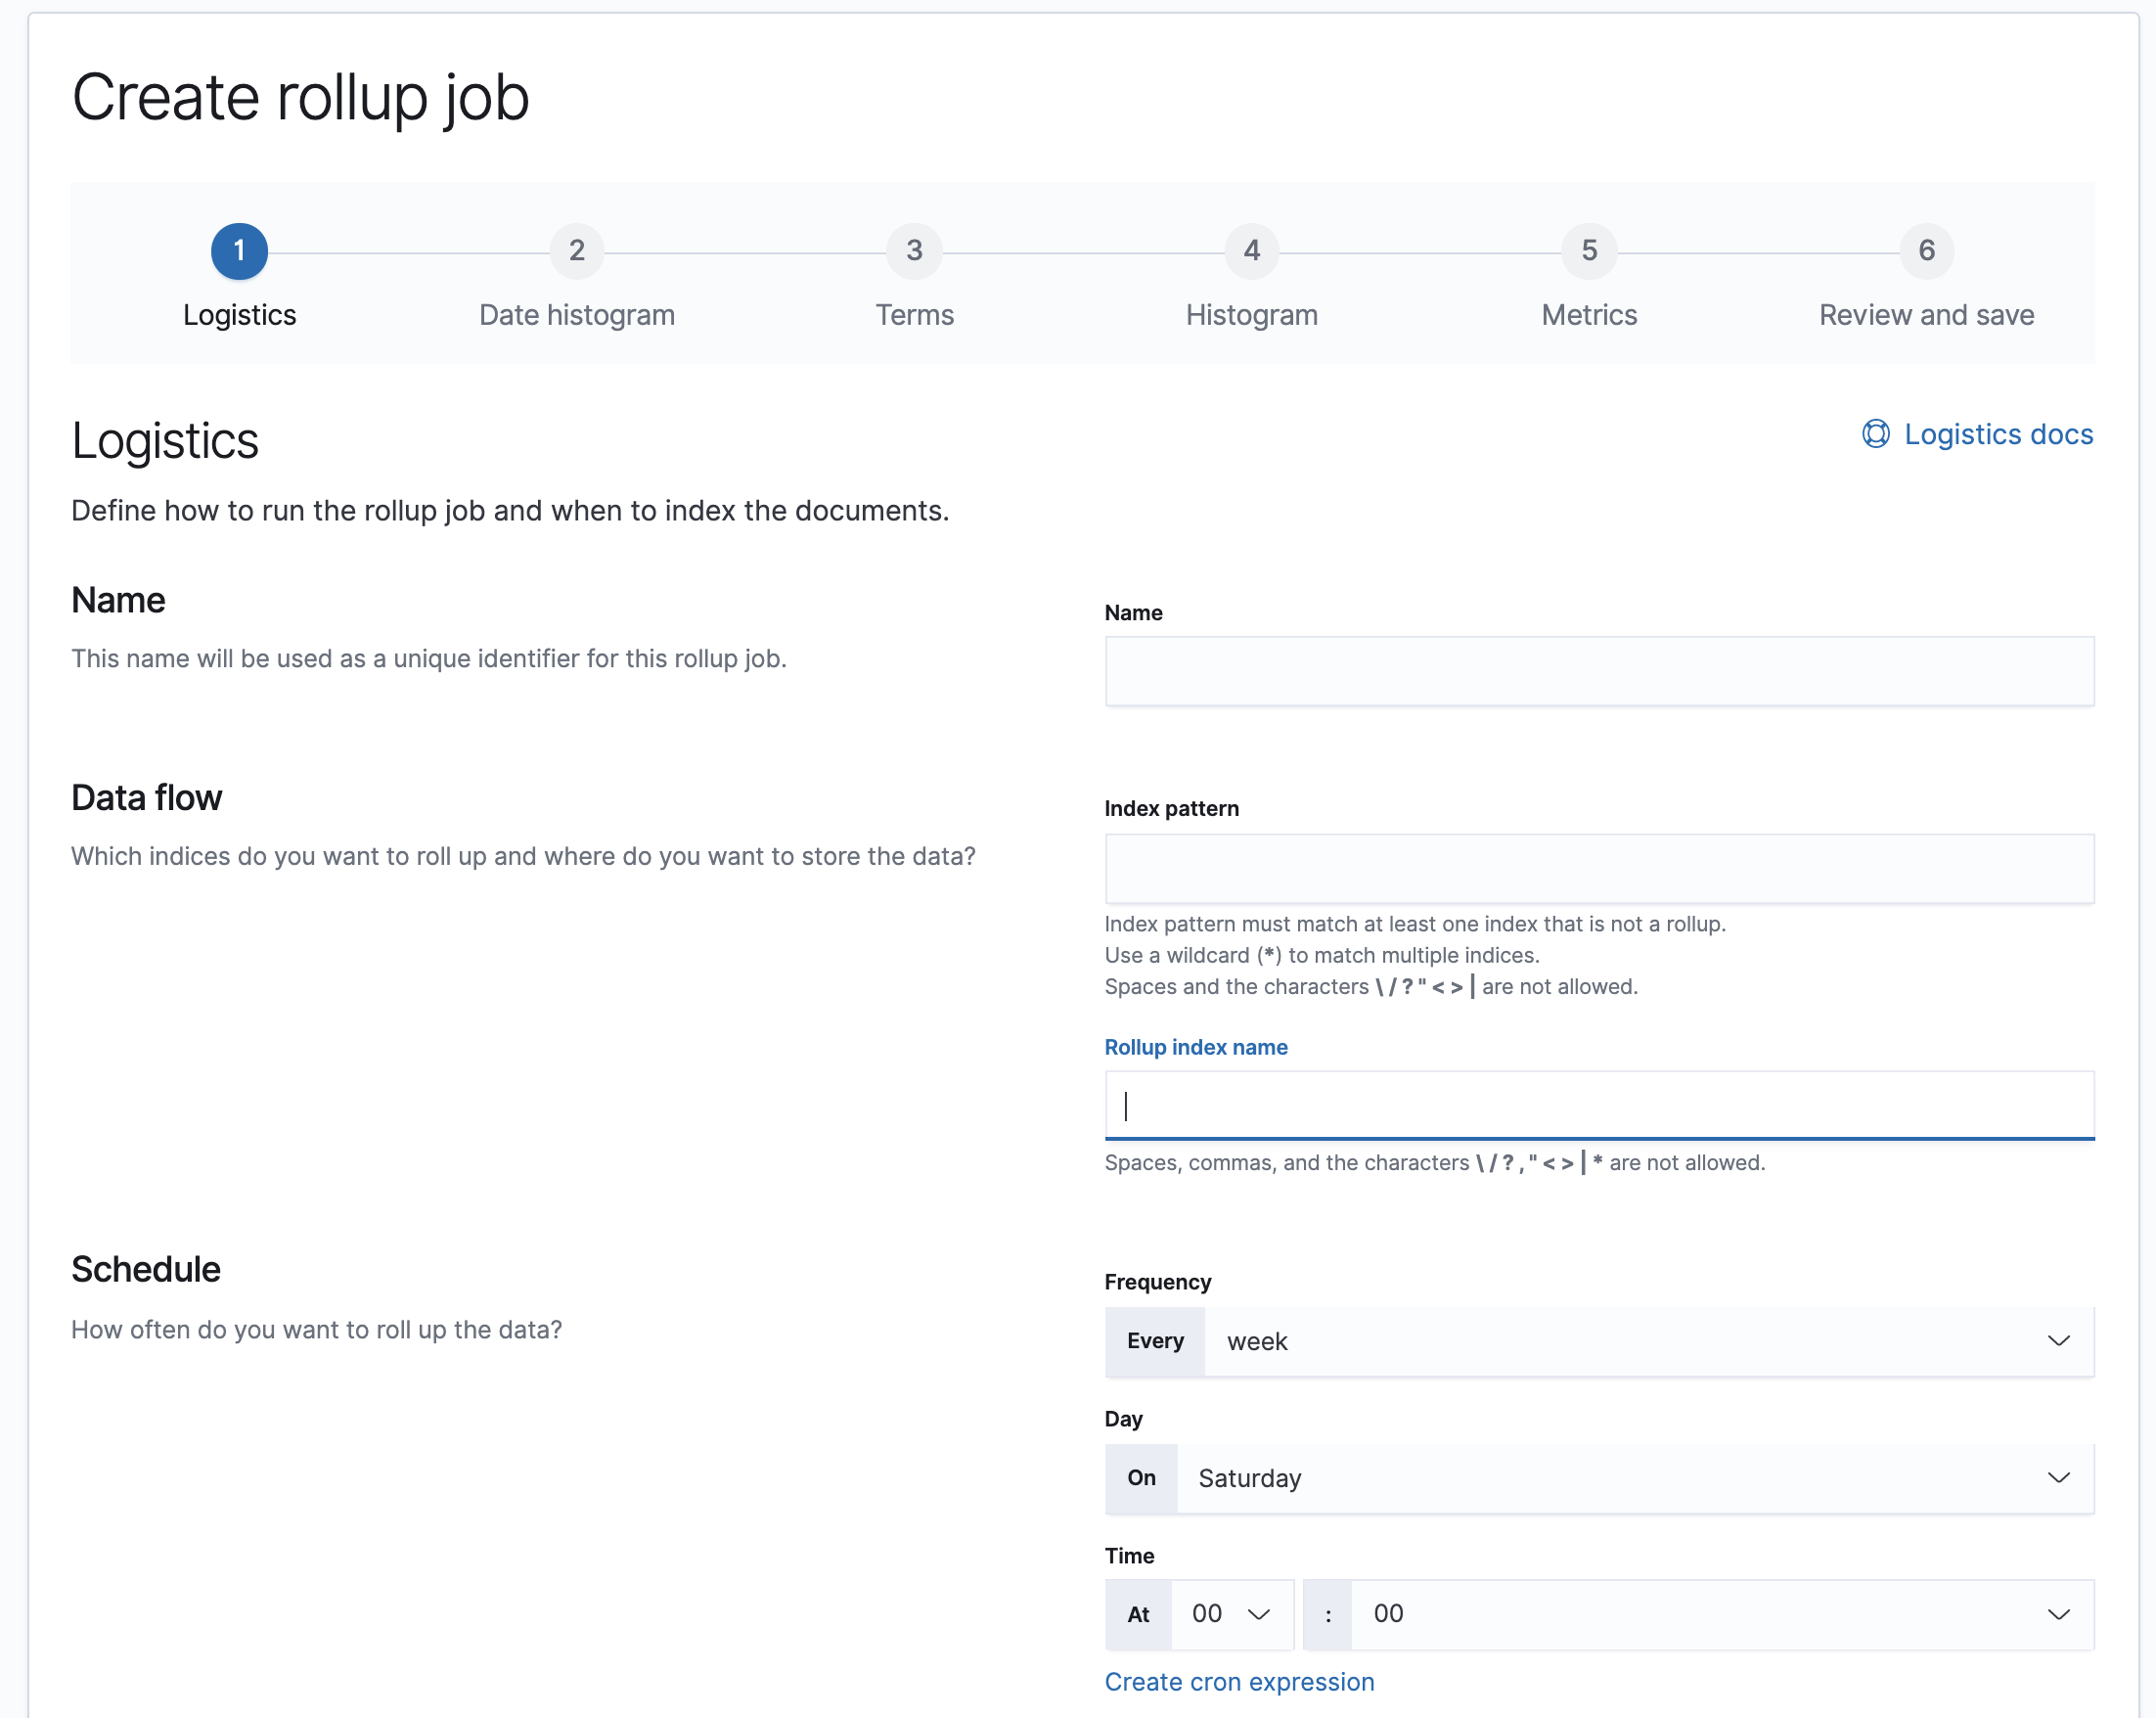
Task: Click the Terms step label
Action: (x=915, y=315)
